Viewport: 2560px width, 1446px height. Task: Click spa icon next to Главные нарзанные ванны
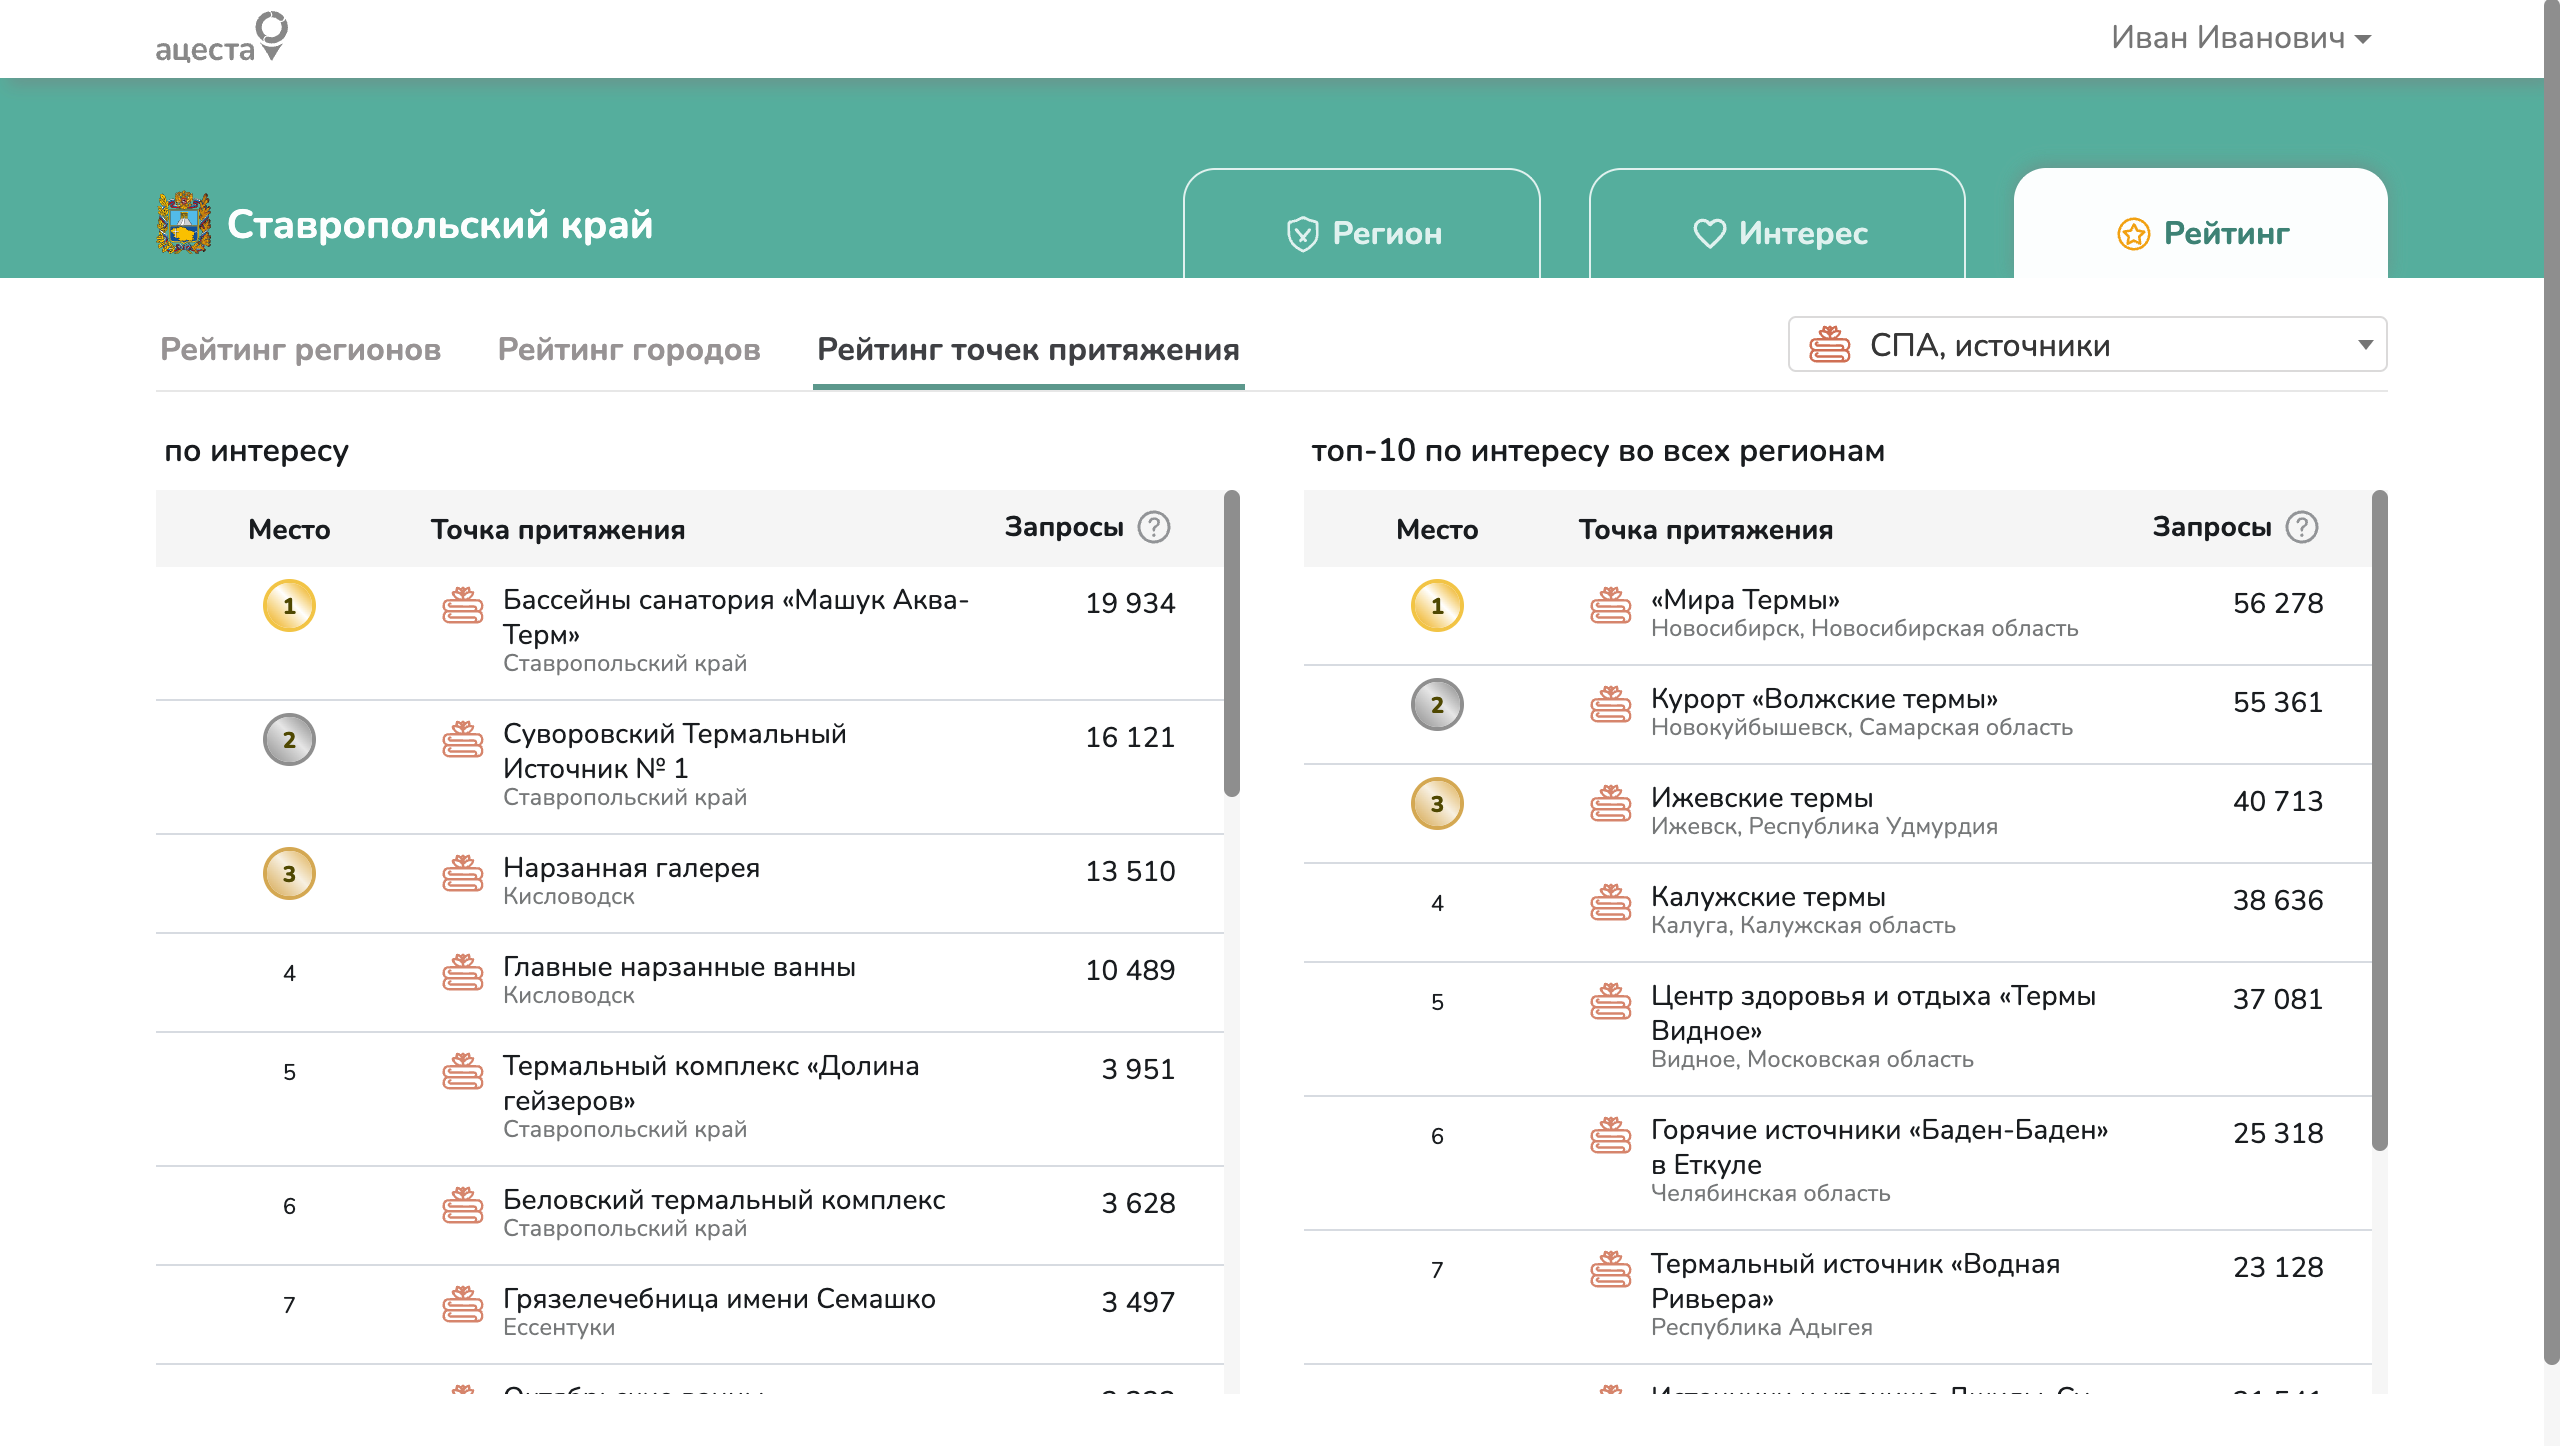[x=462, y=973]
